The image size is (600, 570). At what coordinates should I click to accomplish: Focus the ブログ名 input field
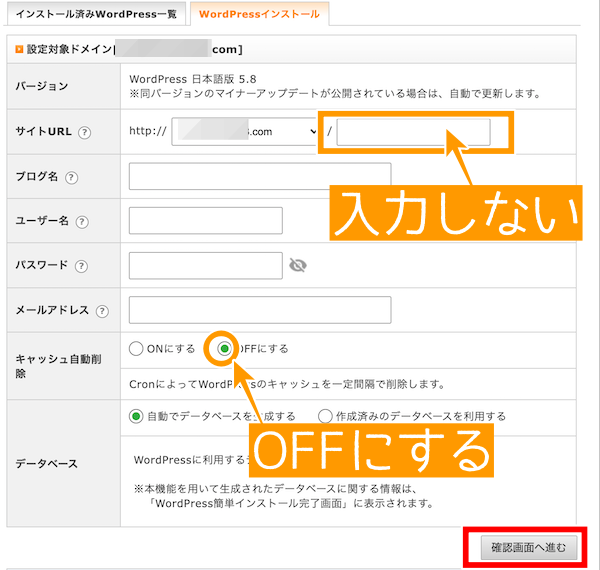(260, 176)
